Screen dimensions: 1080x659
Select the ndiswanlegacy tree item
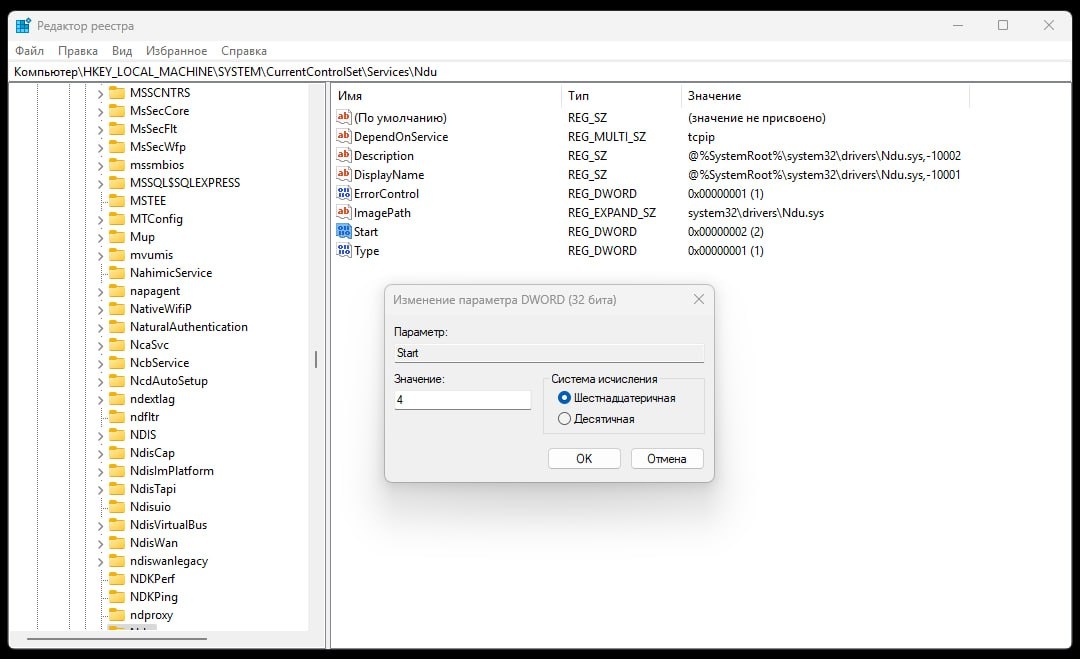tap(169, 561)
